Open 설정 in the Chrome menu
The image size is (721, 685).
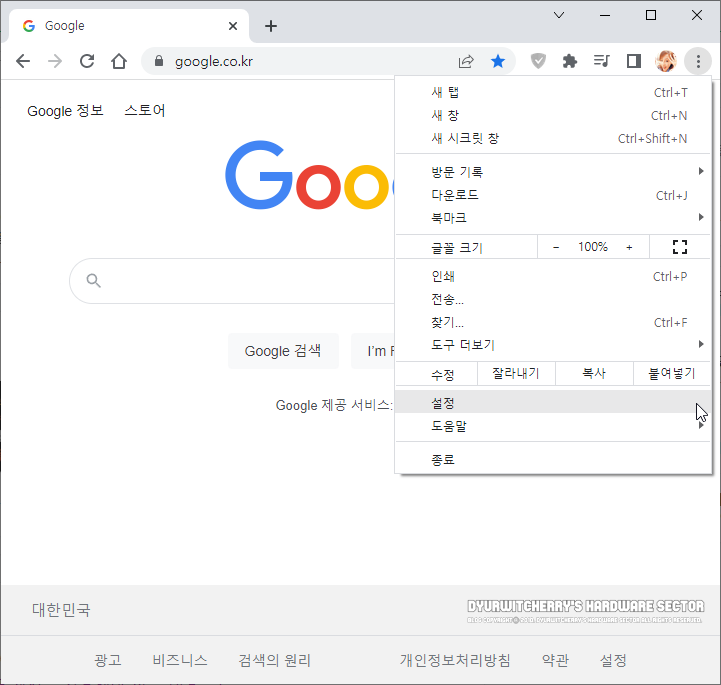[x=553, y=403]
